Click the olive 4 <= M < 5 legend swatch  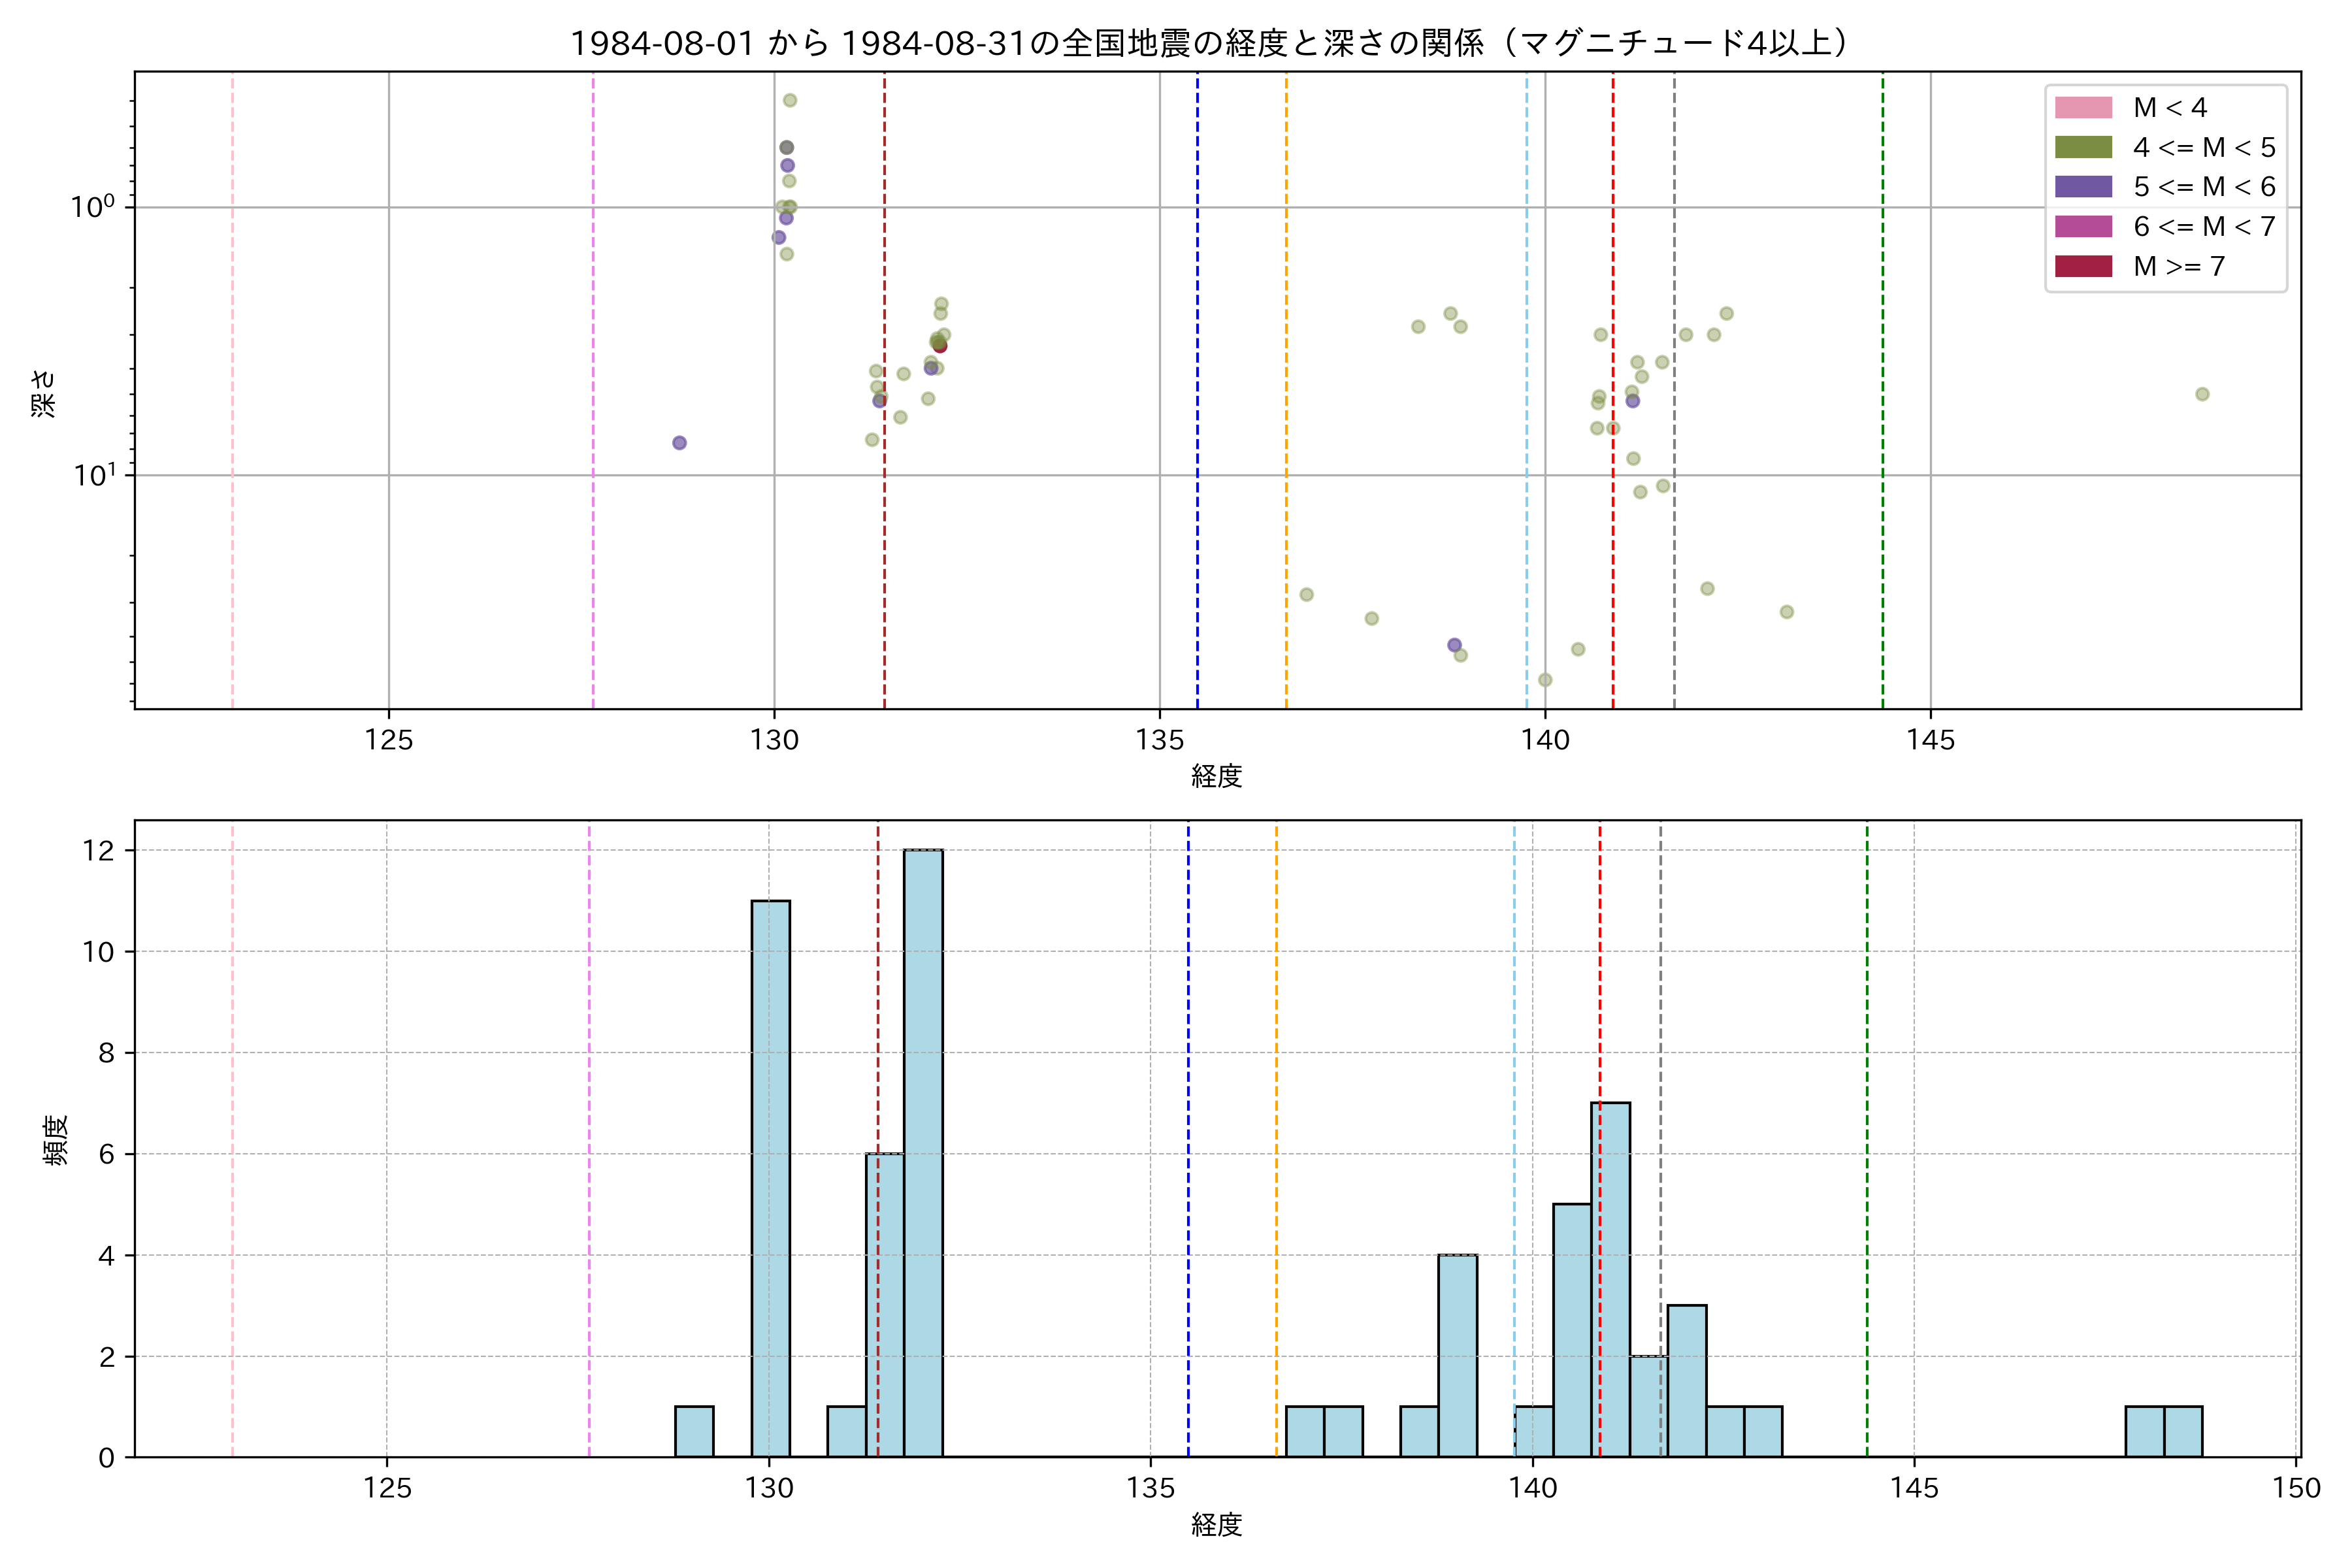tap(2083, 147)
